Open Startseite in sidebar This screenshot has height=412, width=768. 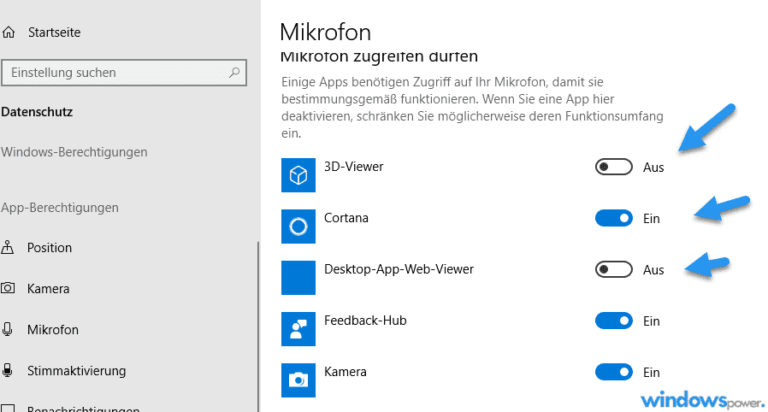coord(54,32)
